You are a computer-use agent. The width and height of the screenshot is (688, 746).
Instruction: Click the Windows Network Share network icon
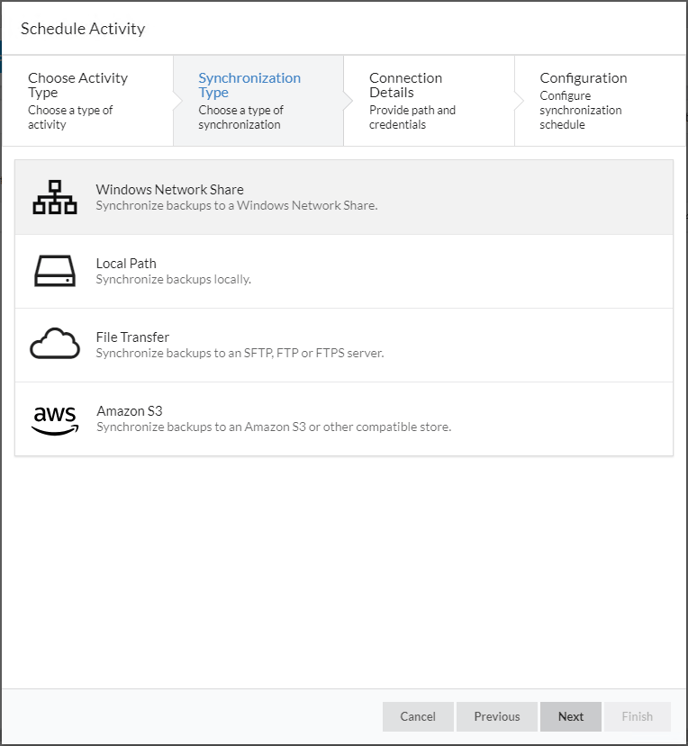click(55, 197)
